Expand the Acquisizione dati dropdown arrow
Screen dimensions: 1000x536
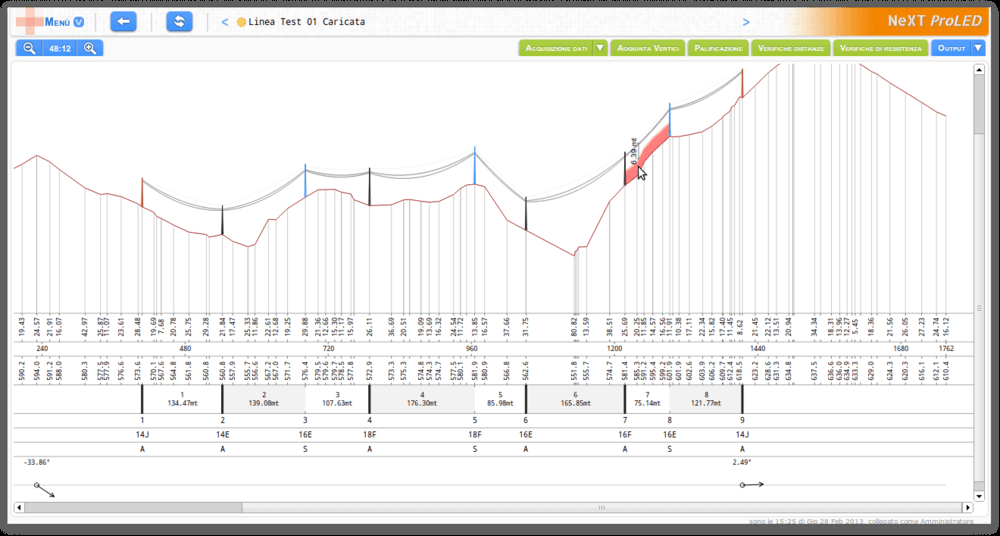600,48
